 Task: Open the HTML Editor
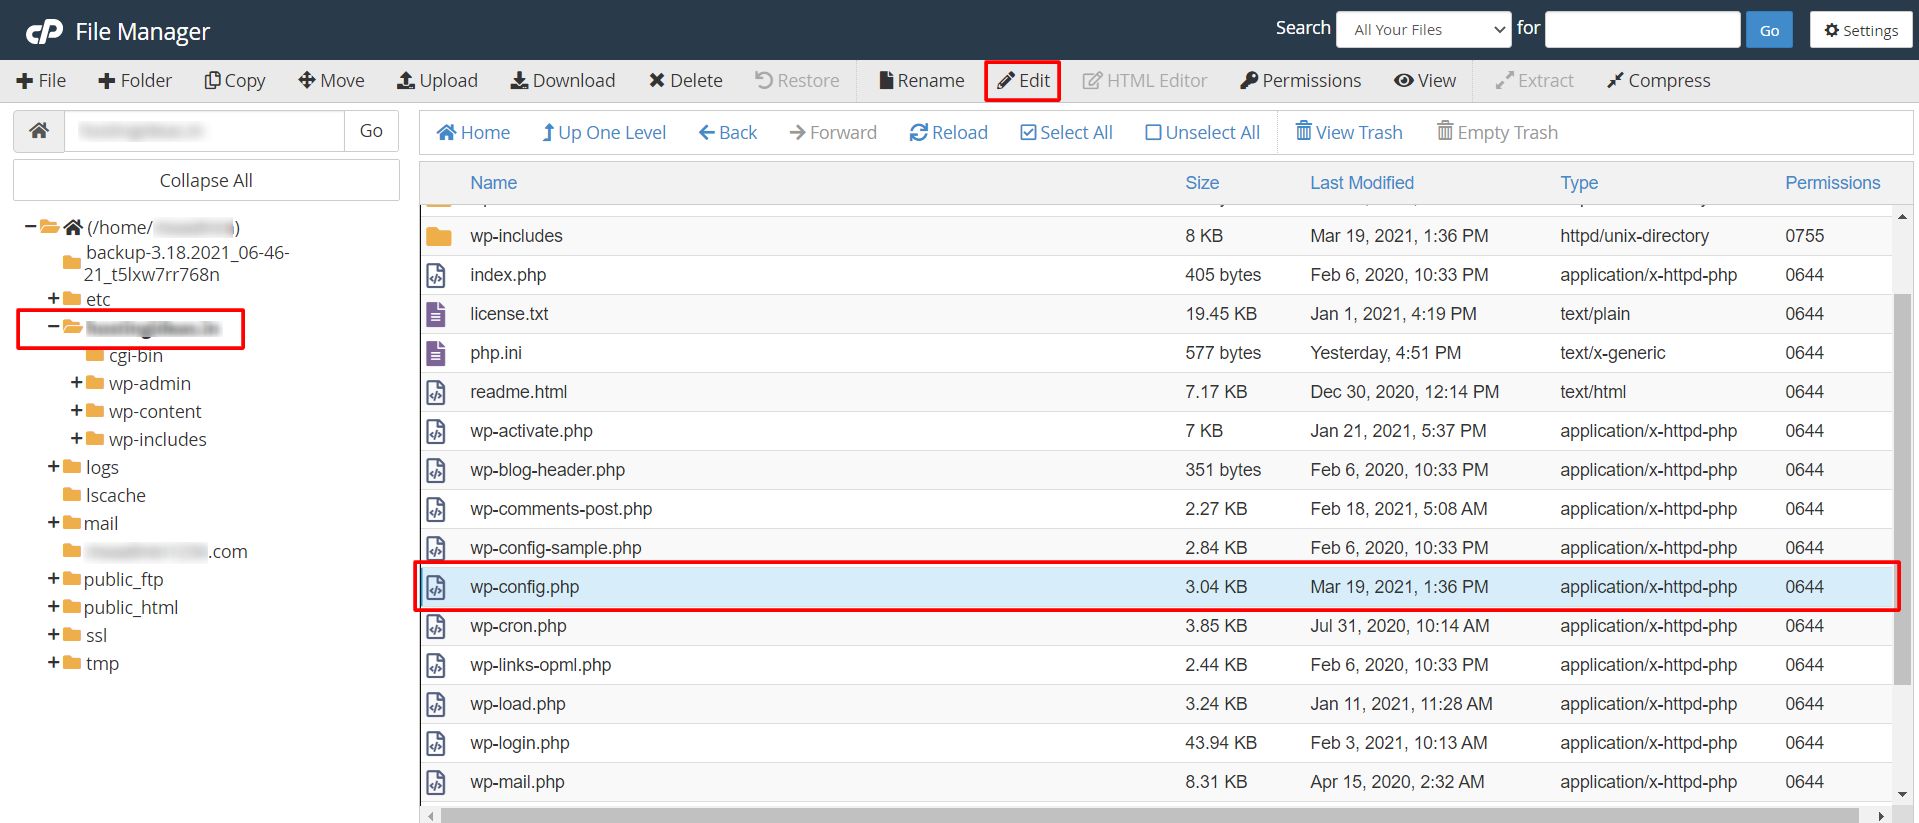click(1145, 81)
